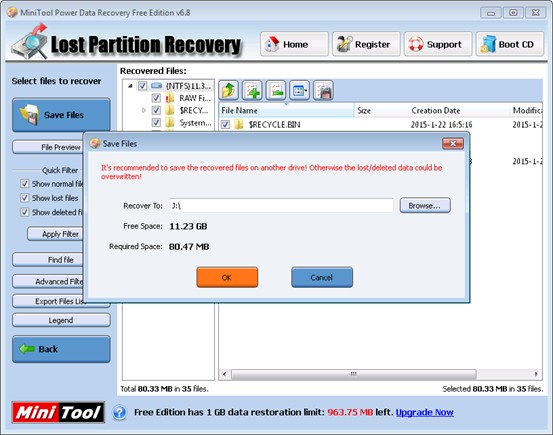Open the Advanced Filter button
Screen dimensions: 553x435
(48, 282)
